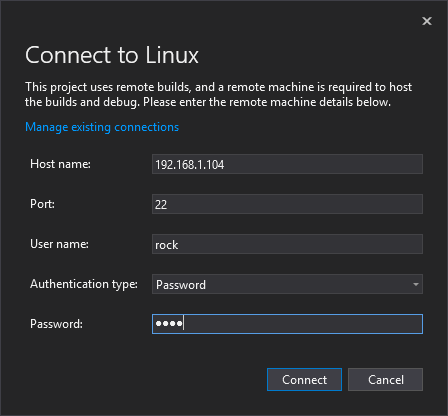
Task: Select the User name field containing rock
Action: [x=287, y=244]
